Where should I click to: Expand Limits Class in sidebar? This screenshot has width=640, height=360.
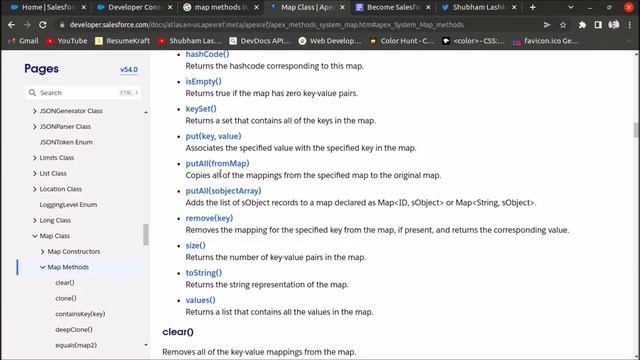35,158
